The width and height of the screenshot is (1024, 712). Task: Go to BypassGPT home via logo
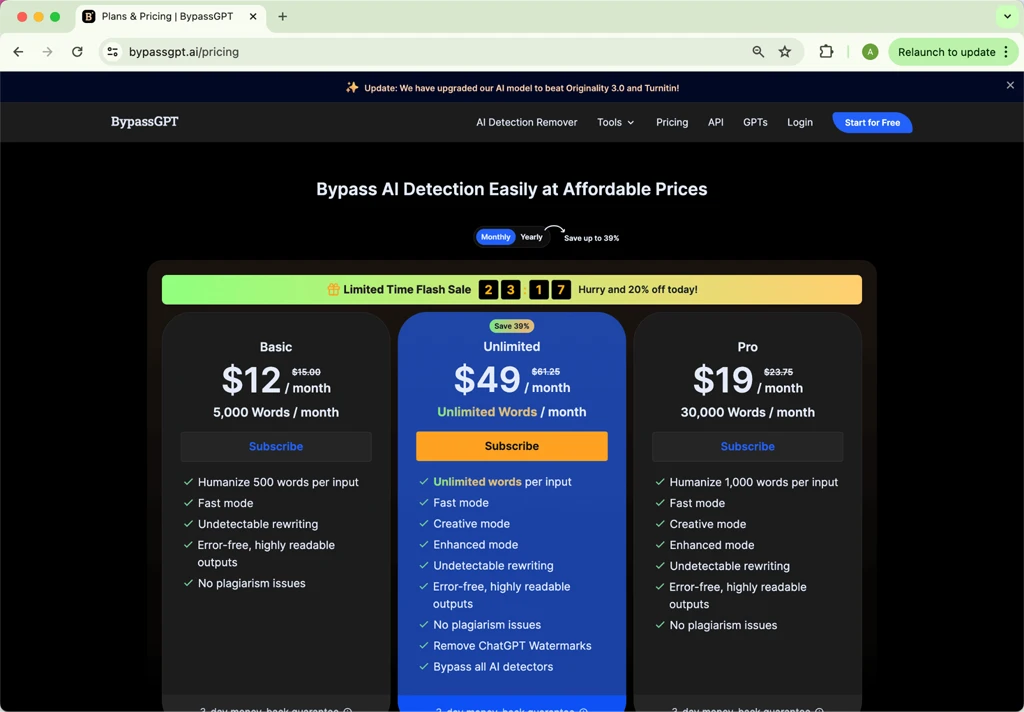pyautogui.click(x=144, y=121)
